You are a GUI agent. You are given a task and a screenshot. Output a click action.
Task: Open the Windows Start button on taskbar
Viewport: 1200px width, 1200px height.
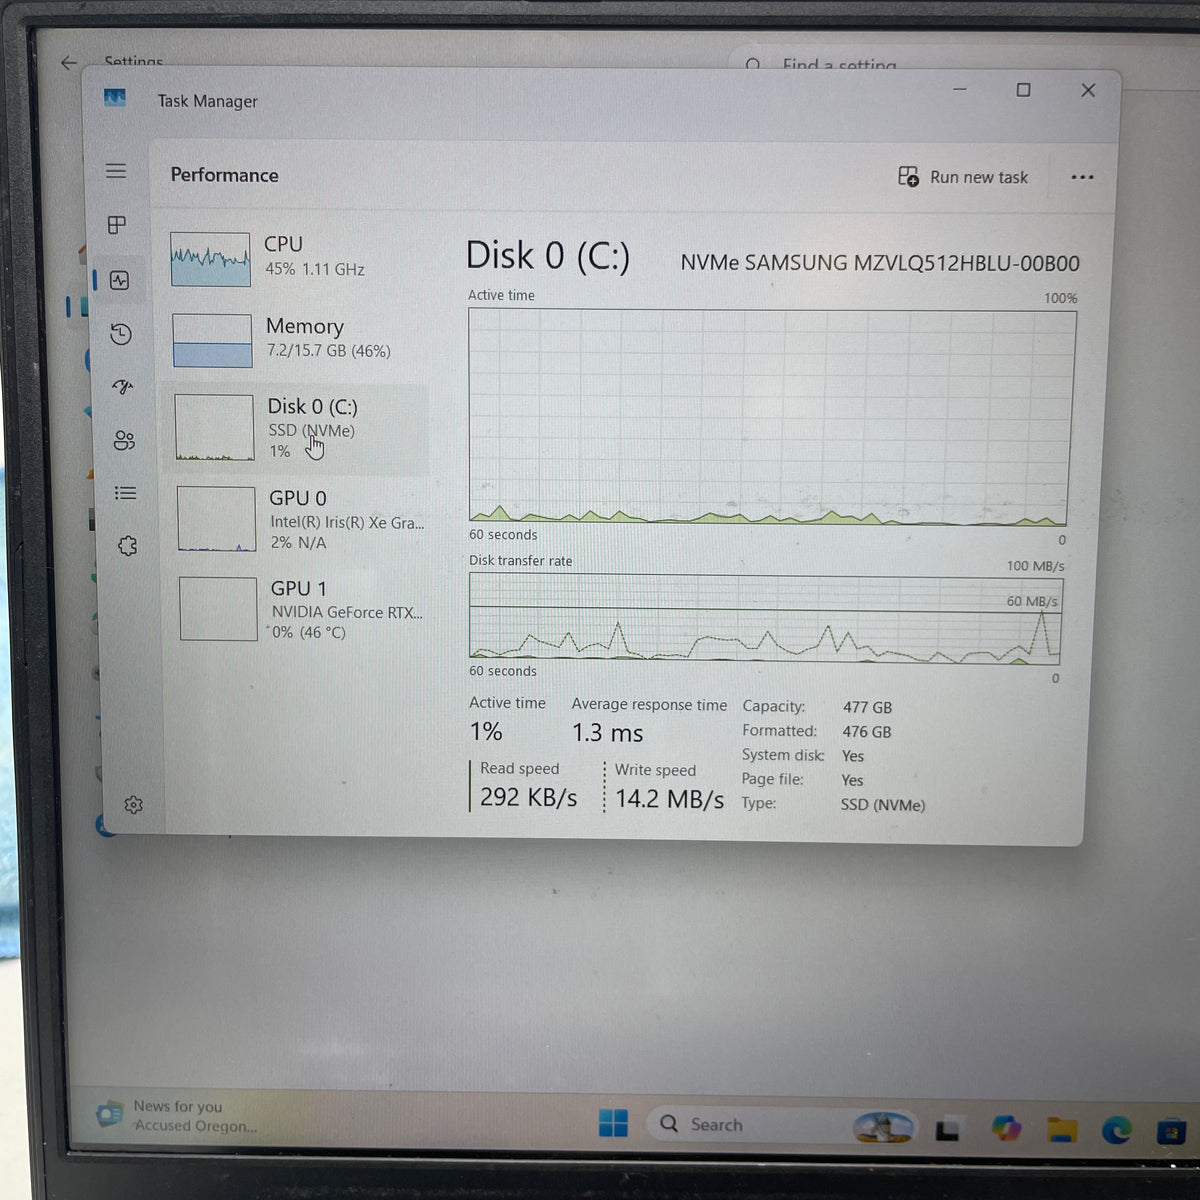613,1123
